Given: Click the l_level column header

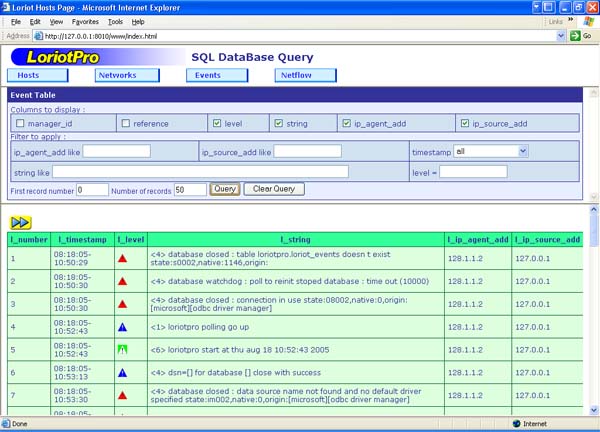Looking at the screenshot, I should (x=131, y=240).
